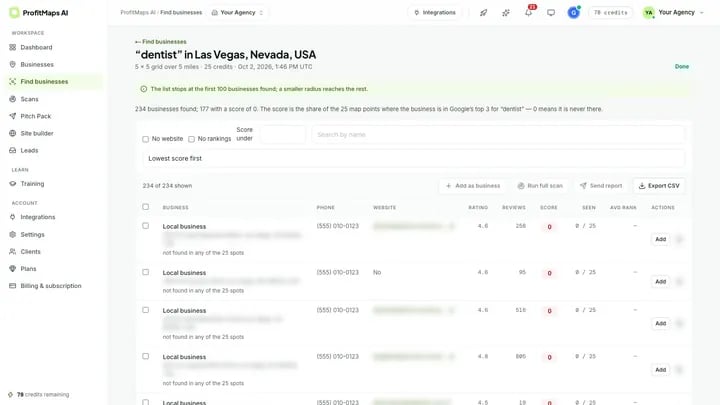Click the ProfitMaps AI logo icon
This screenshot has height=405, width=720.
click(14, 13)
